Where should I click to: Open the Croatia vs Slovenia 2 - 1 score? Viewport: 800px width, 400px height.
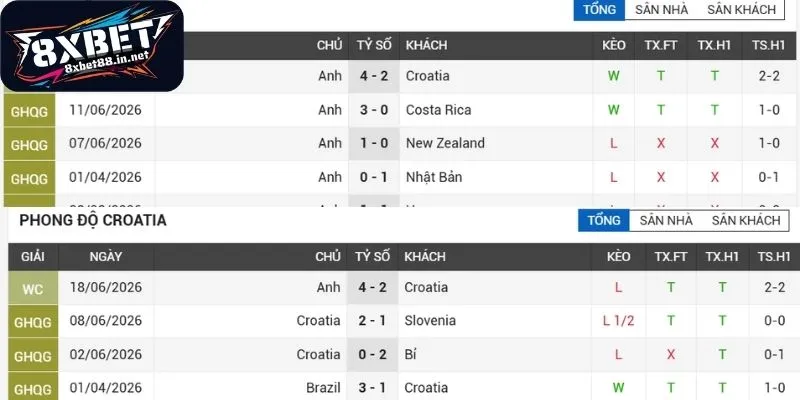pyautogui.click(x=372, y=321)
